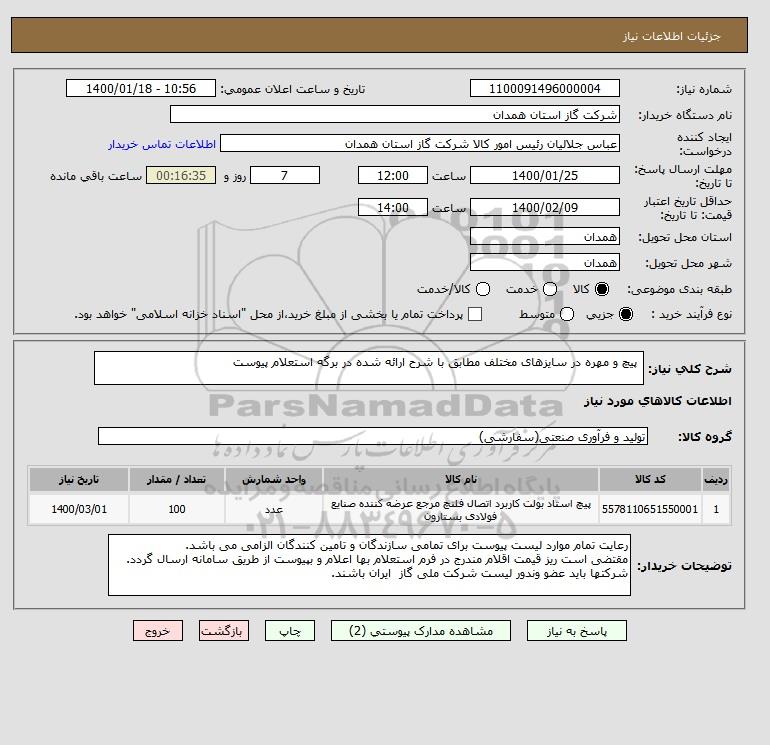Click the جزئیات اطلاعات نیاز page header

(x=671, y=36)
